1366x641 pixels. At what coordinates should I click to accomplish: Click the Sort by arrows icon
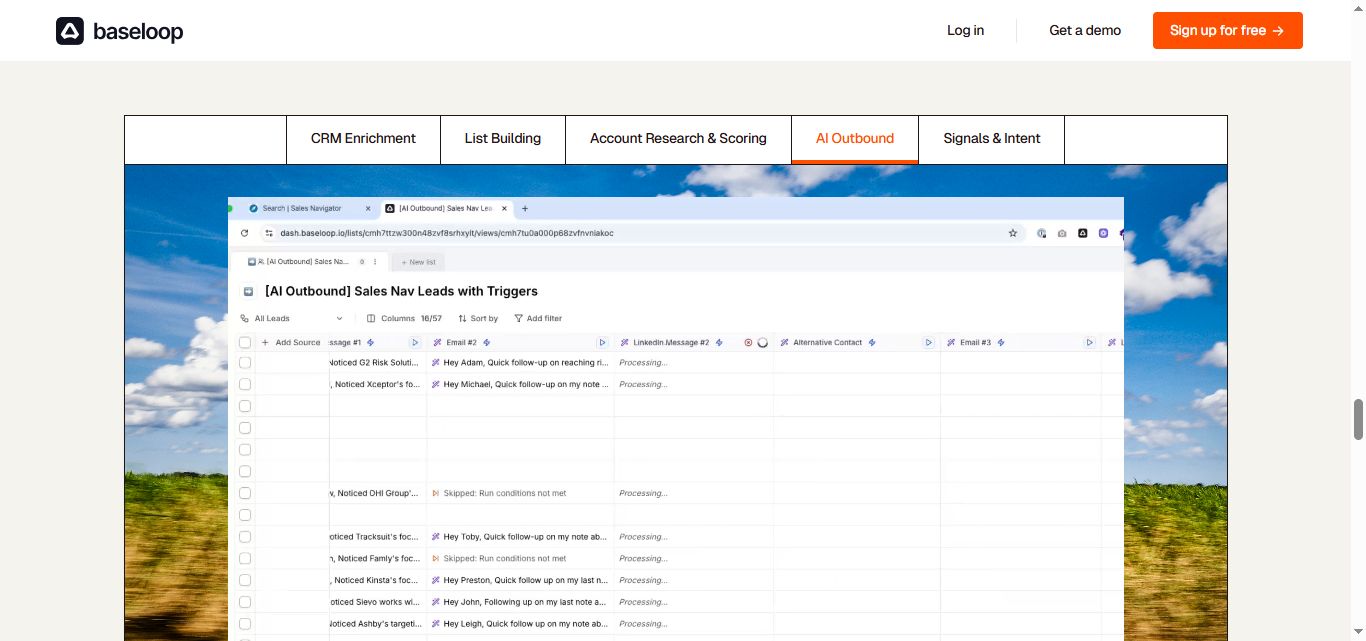(x=463, y=318)
